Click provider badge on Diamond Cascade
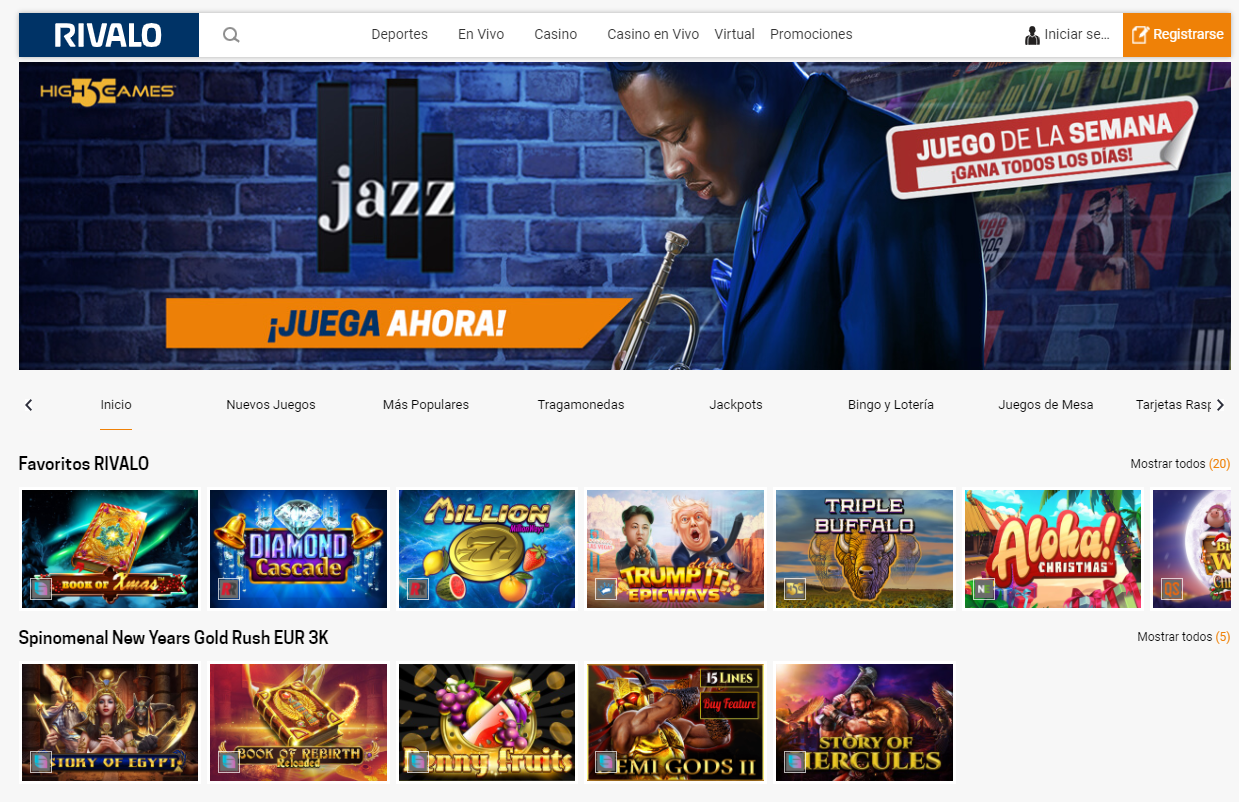This screenshot has height=802, width=1239. pyautogui.click(x=229, y=589)
